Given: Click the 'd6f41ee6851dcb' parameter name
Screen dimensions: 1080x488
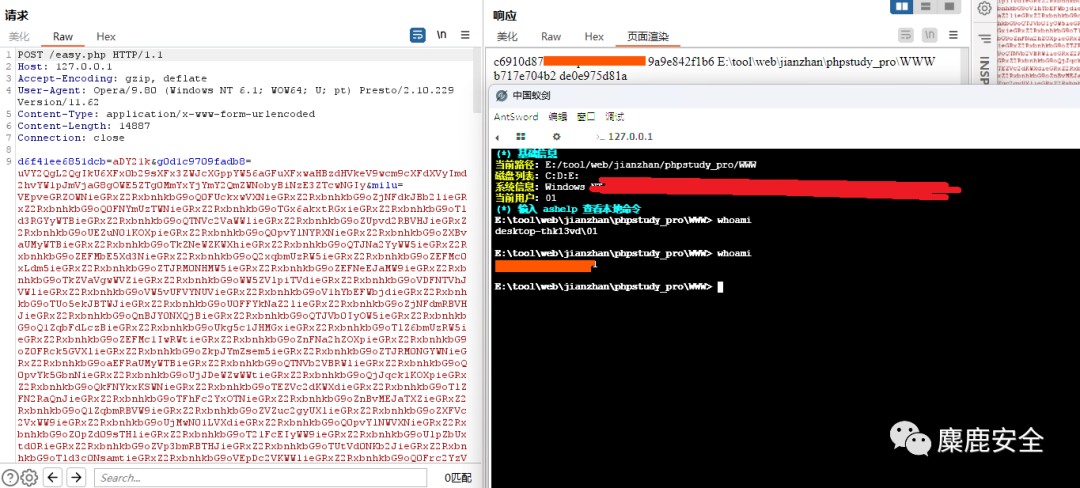Looking at the screenshot, I should click(x=63, y=161).
